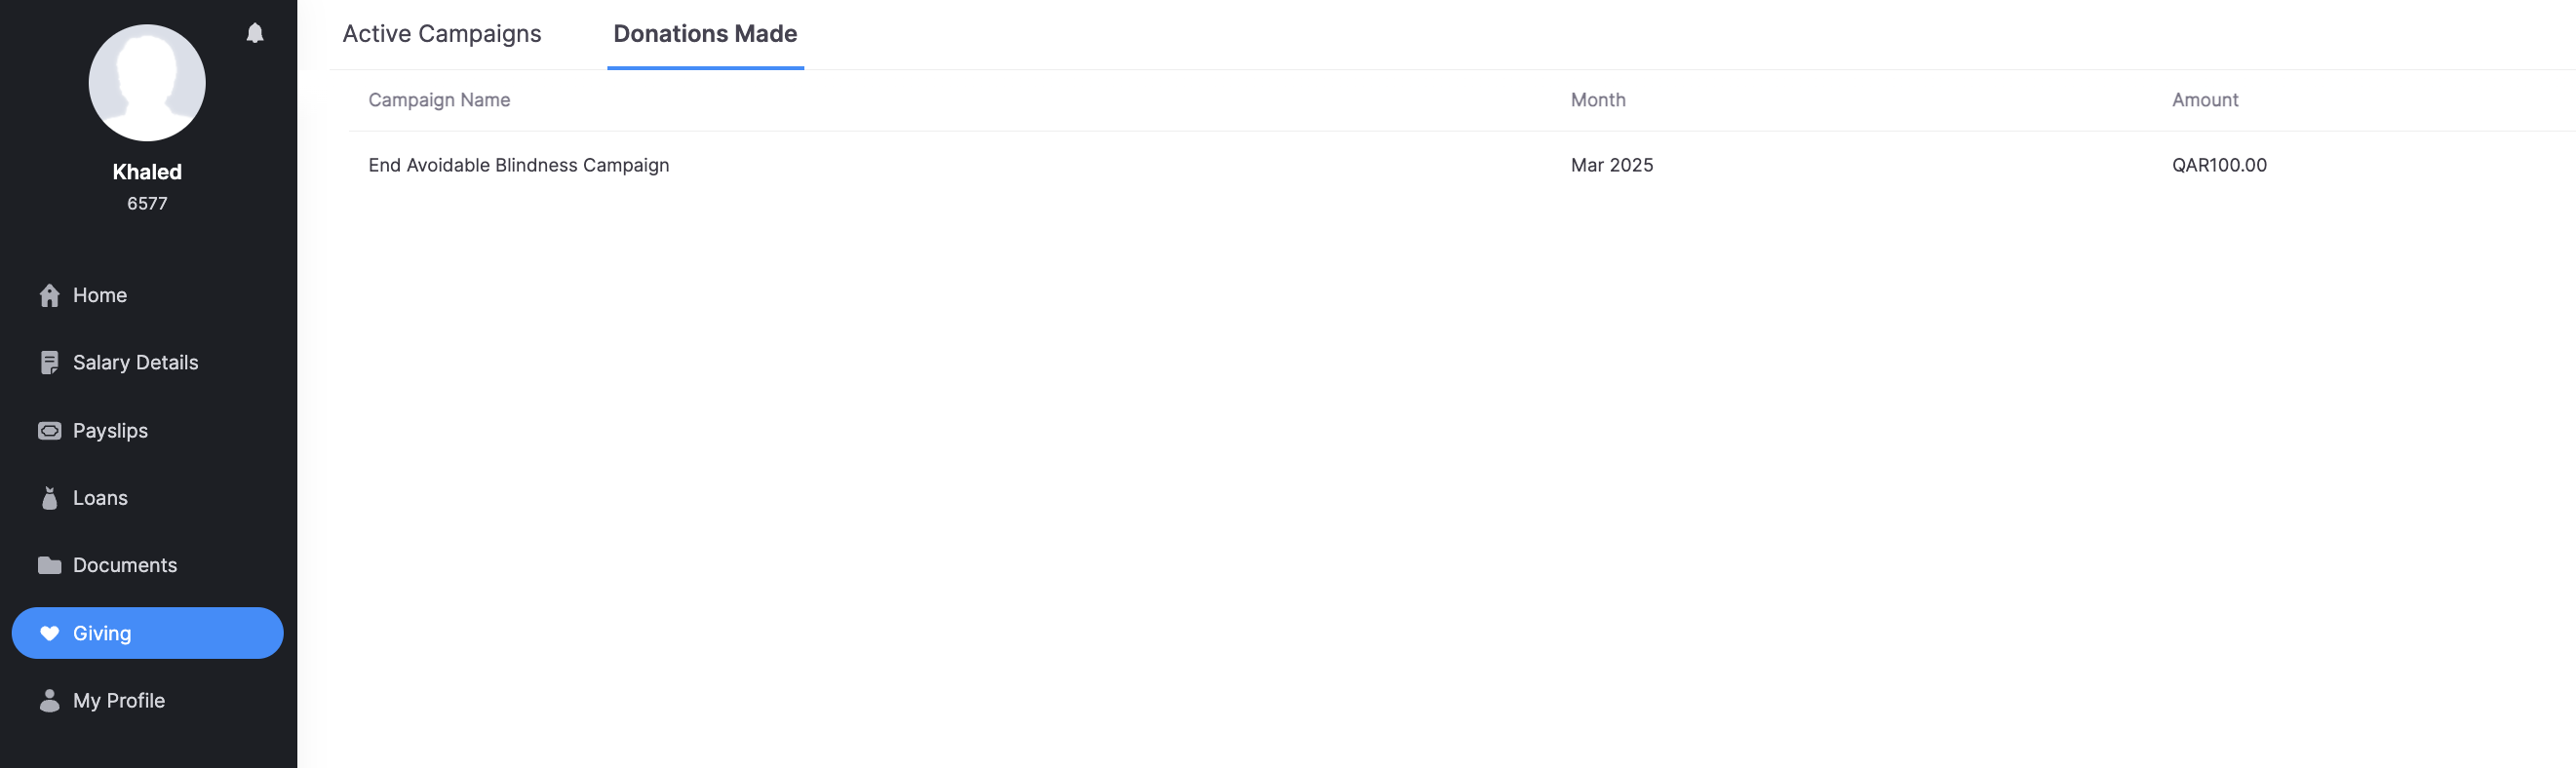The height and width of the screenshot is (768, 2576).
Task: Click the Mar 2025 month cell
Action: pyautogui.click(x=1611, y=165)
